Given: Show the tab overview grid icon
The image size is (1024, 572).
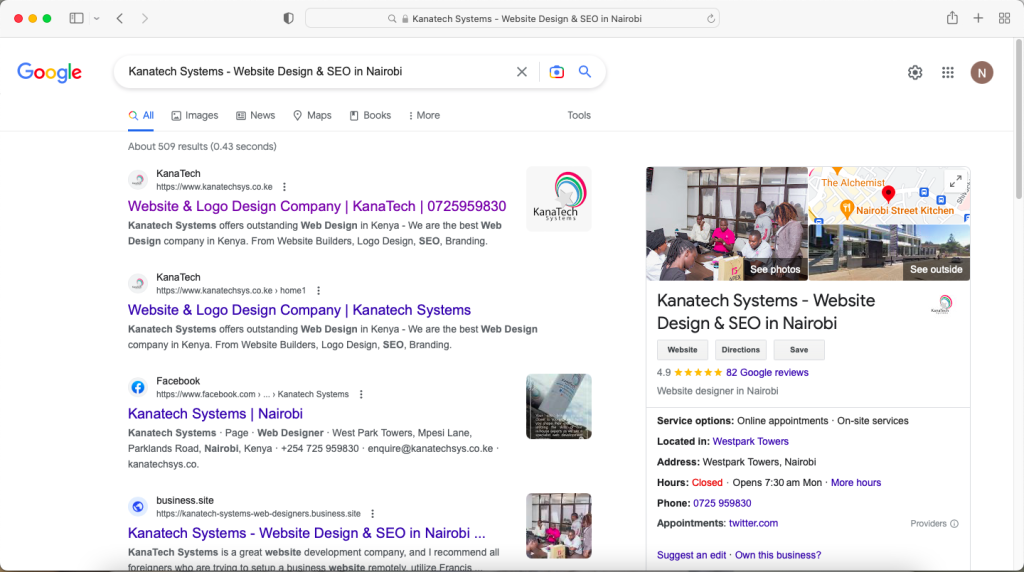Looking at the screenshot, I should click(1004, 18).
